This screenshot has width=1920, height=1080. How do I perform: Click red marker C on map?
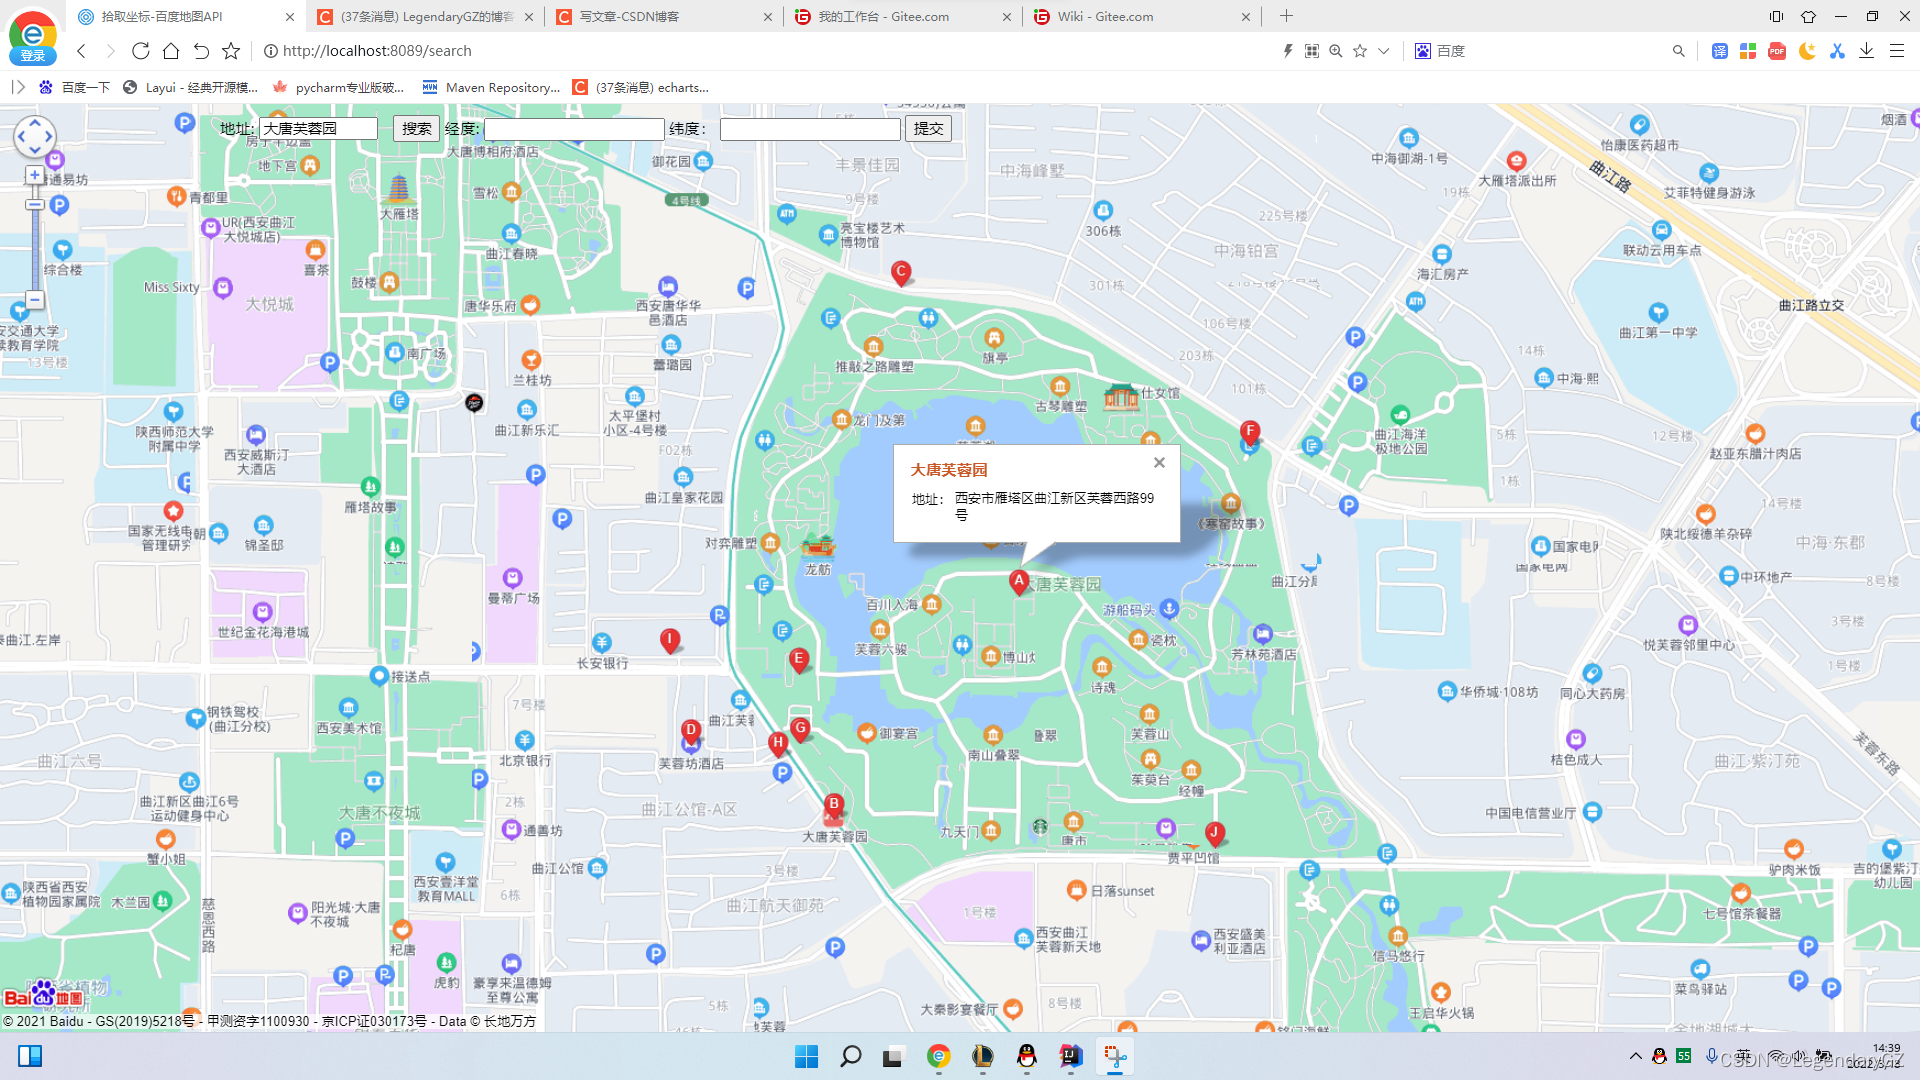click(x=900, y=271)
